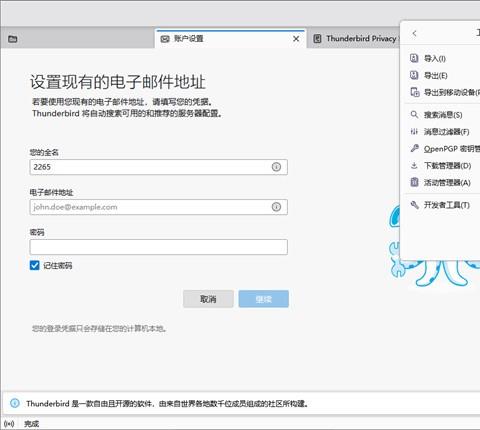Image resolution: width=480 pixels, height=430 pixels.
Task: Focus the email address input field
Action: pos(159,207)
